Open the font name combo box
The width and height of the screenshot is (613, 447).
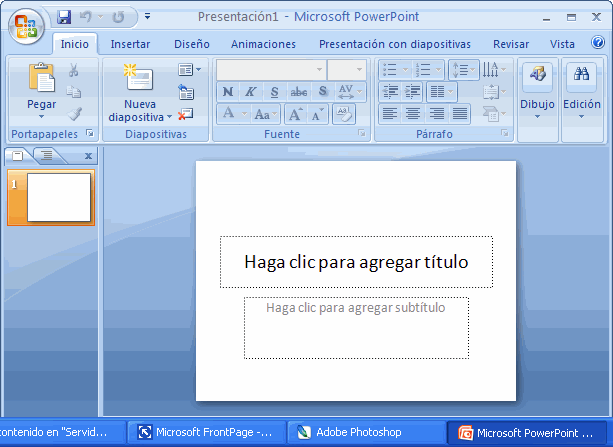pos(271,70)
